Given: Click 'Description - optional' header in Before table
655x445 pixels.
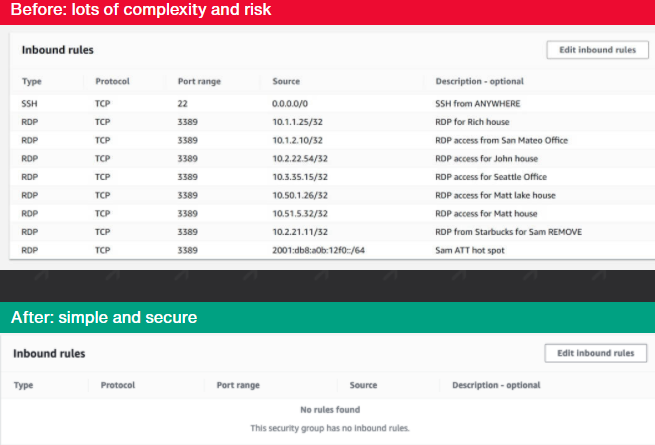Looking at the screenshot, I should click(480, 81).
